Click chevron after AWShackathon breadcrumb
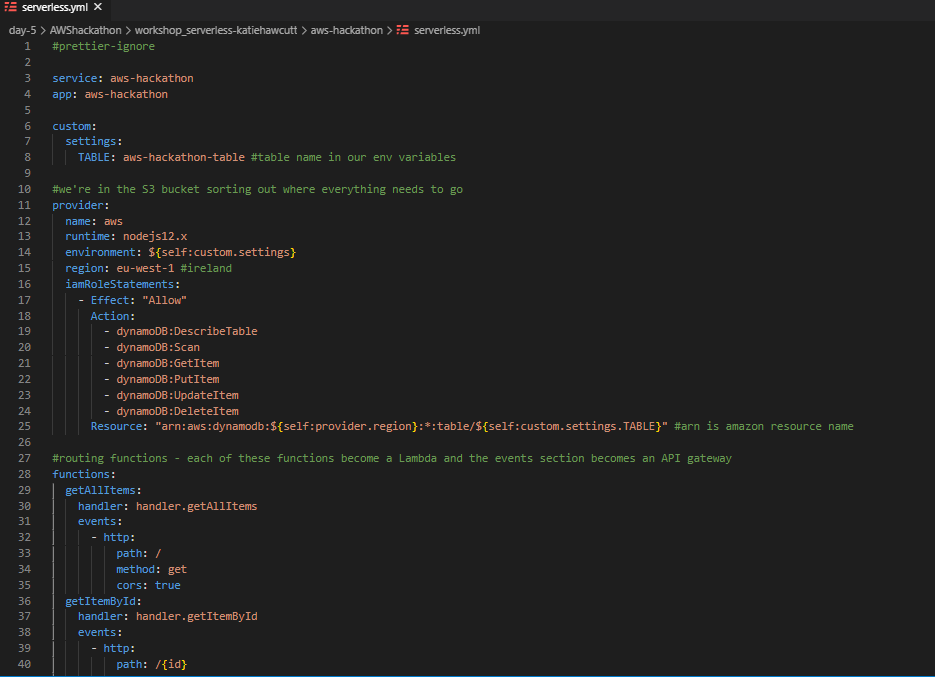Viewport: 935px width, 677px height. 128,30
